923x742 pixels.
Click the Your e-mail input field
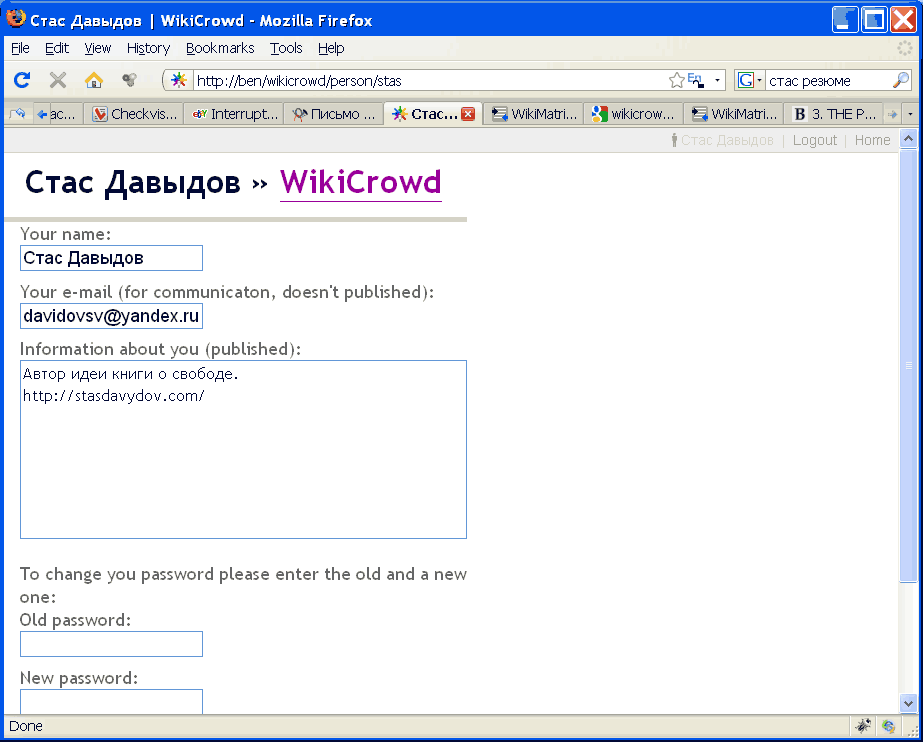111,316
